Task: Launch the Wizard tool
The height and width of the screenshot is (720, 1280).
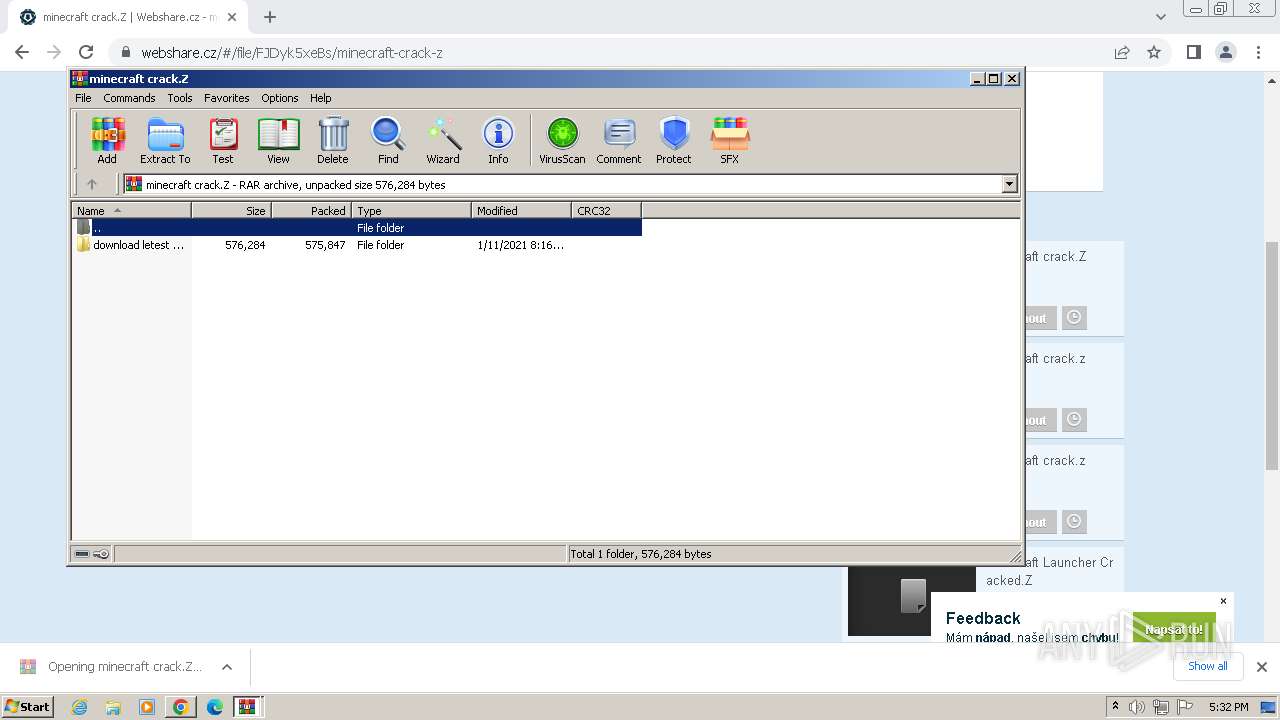Action: tap(443, 140)
